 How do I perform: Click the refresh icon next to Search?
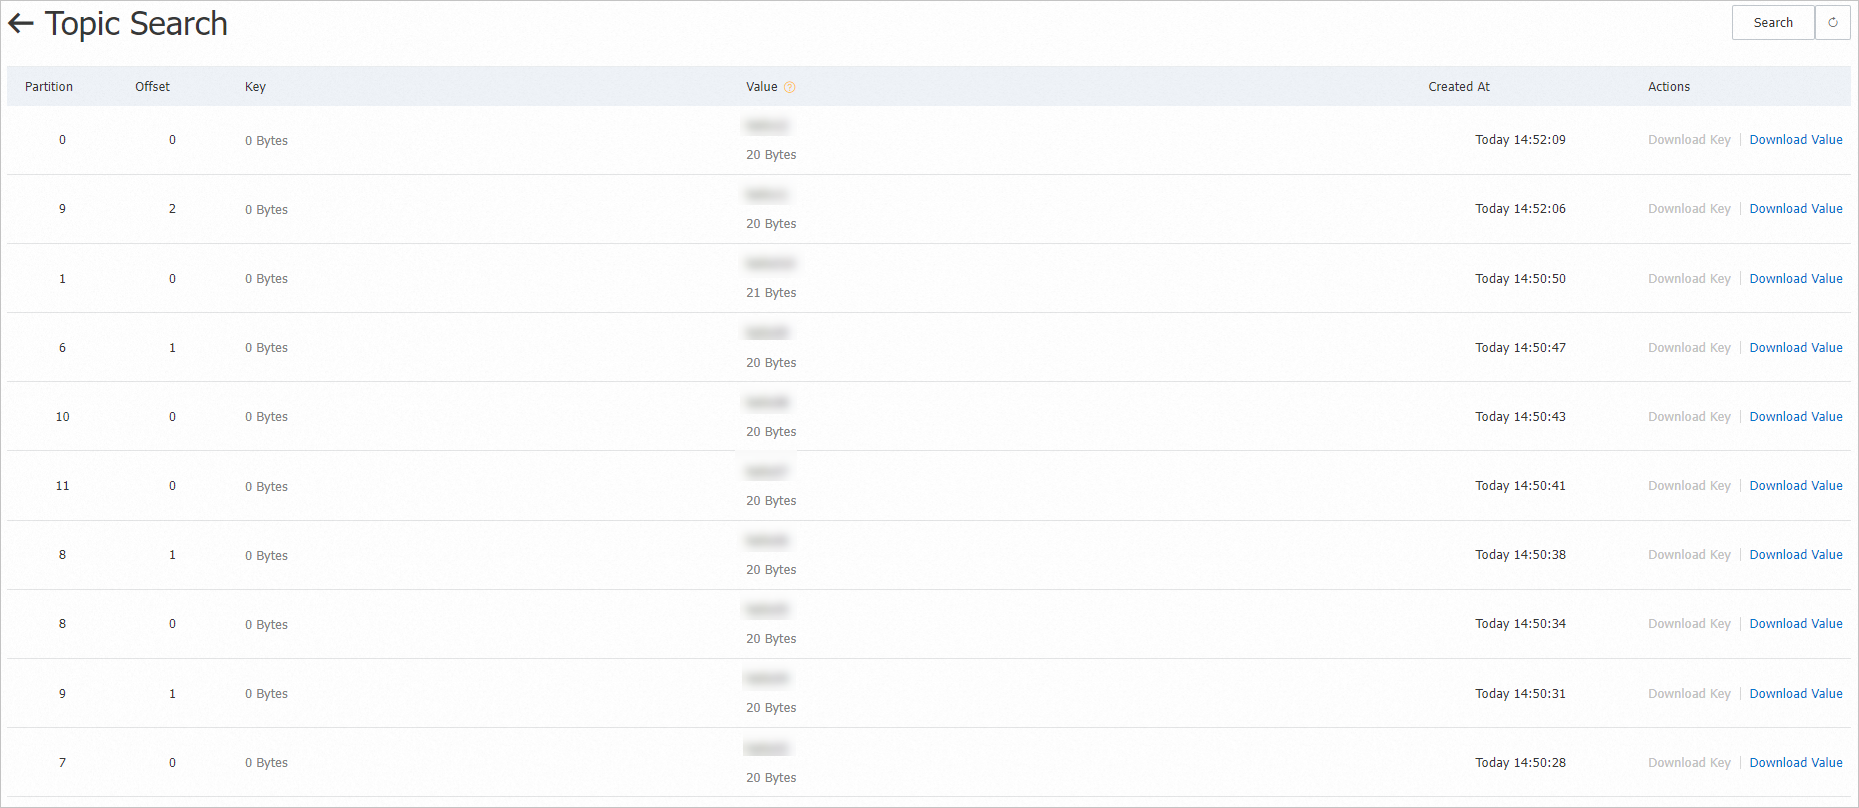(x=1833, y=23)
